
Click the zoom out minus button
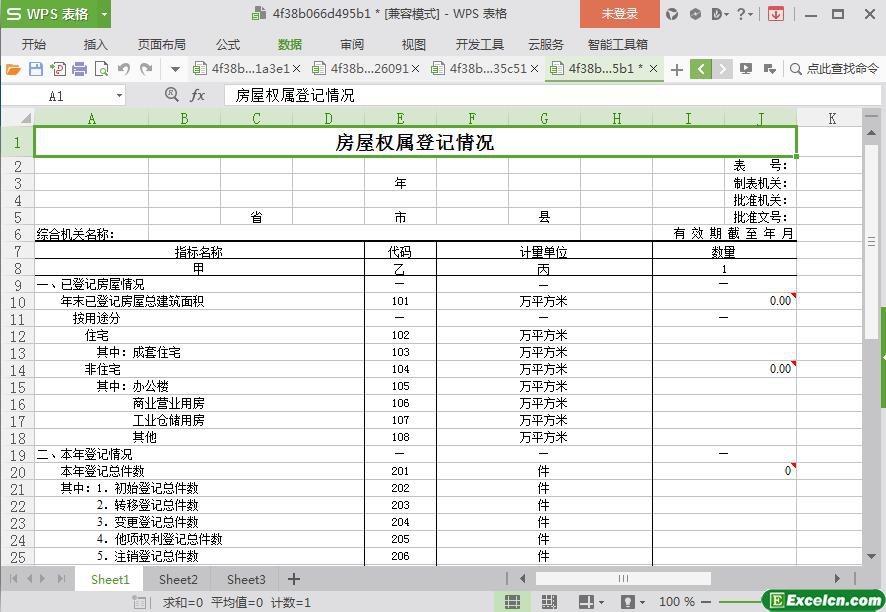[705, 602]
